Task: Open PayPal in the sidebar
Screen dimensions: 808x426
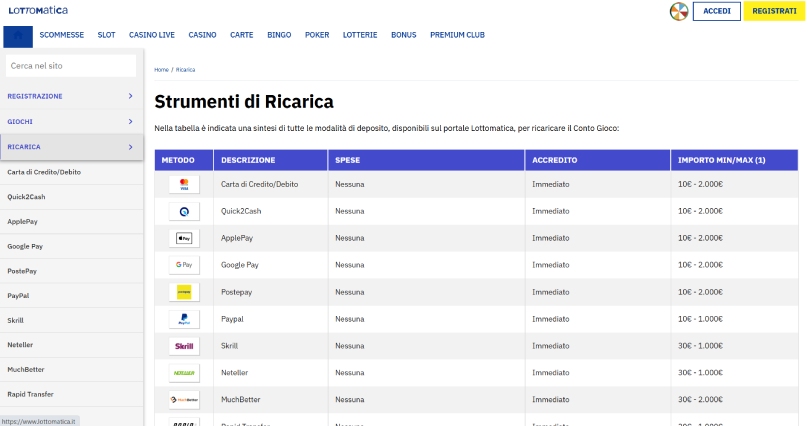Action: point(72,296)
